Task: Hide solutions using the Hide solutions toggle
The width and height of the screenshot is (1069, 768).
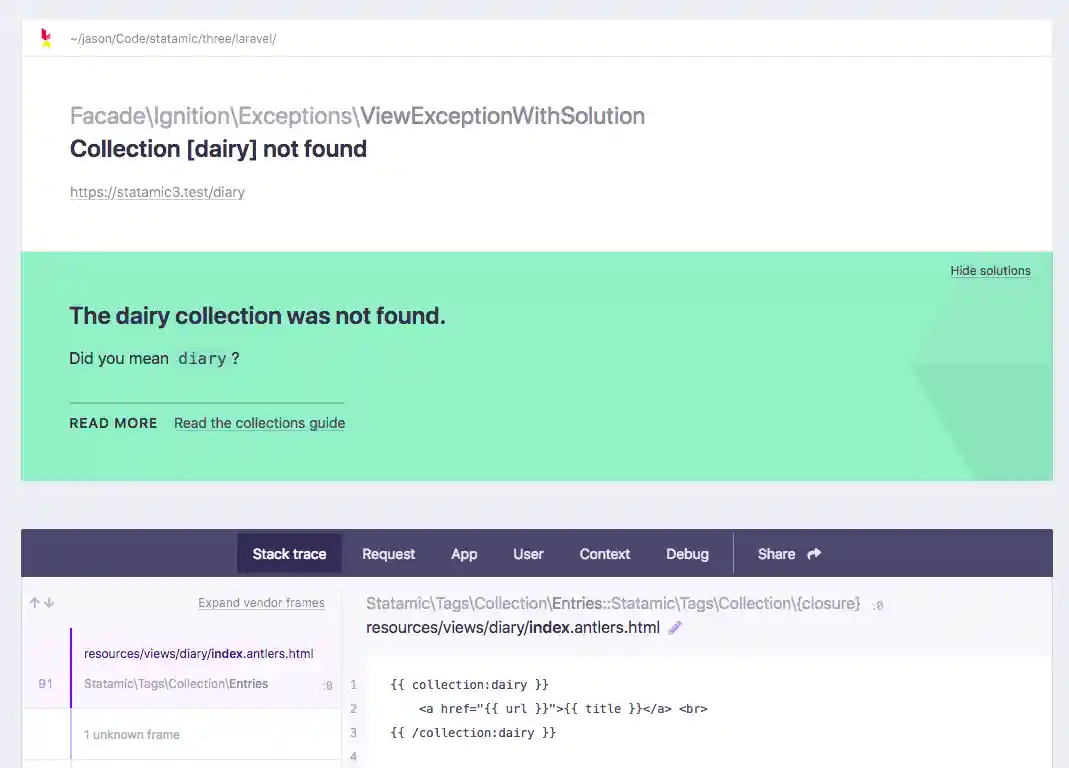Action: tap(990, 270)
